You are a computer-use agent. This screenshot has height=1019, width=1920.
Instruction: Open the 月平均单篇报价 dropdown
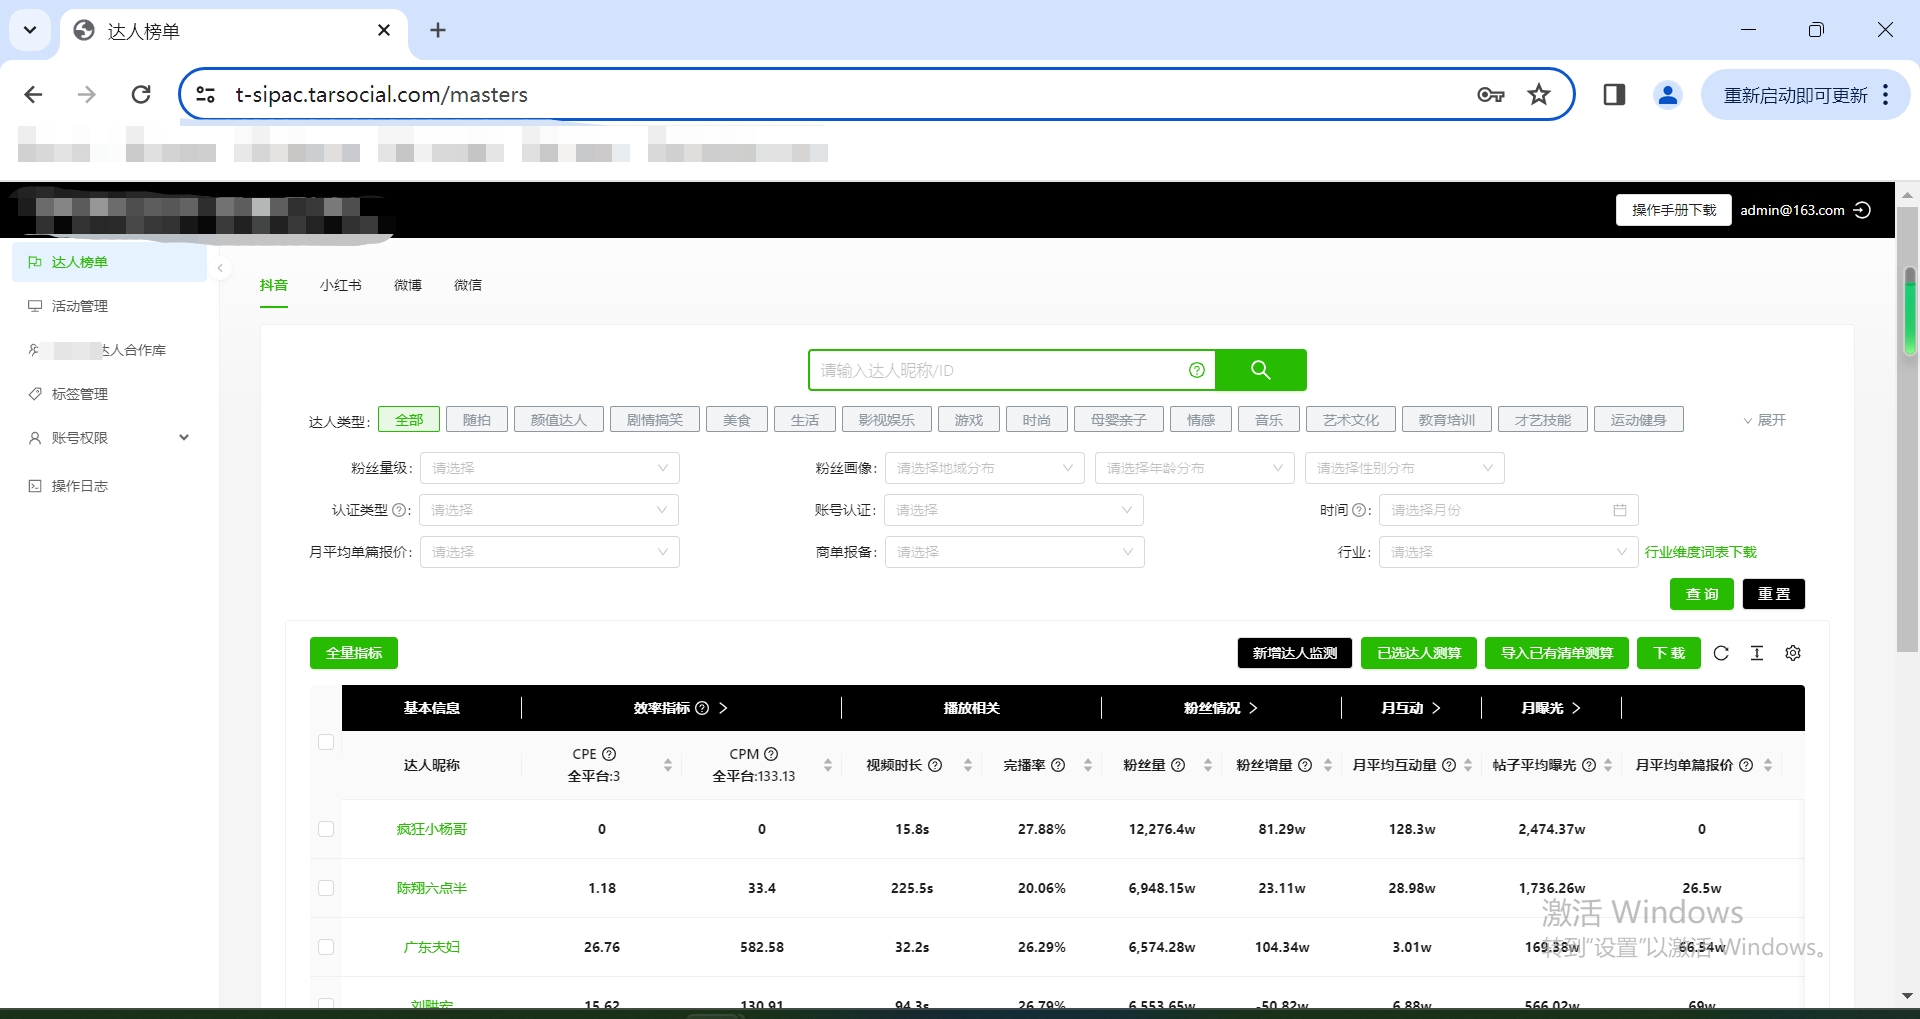550,552
